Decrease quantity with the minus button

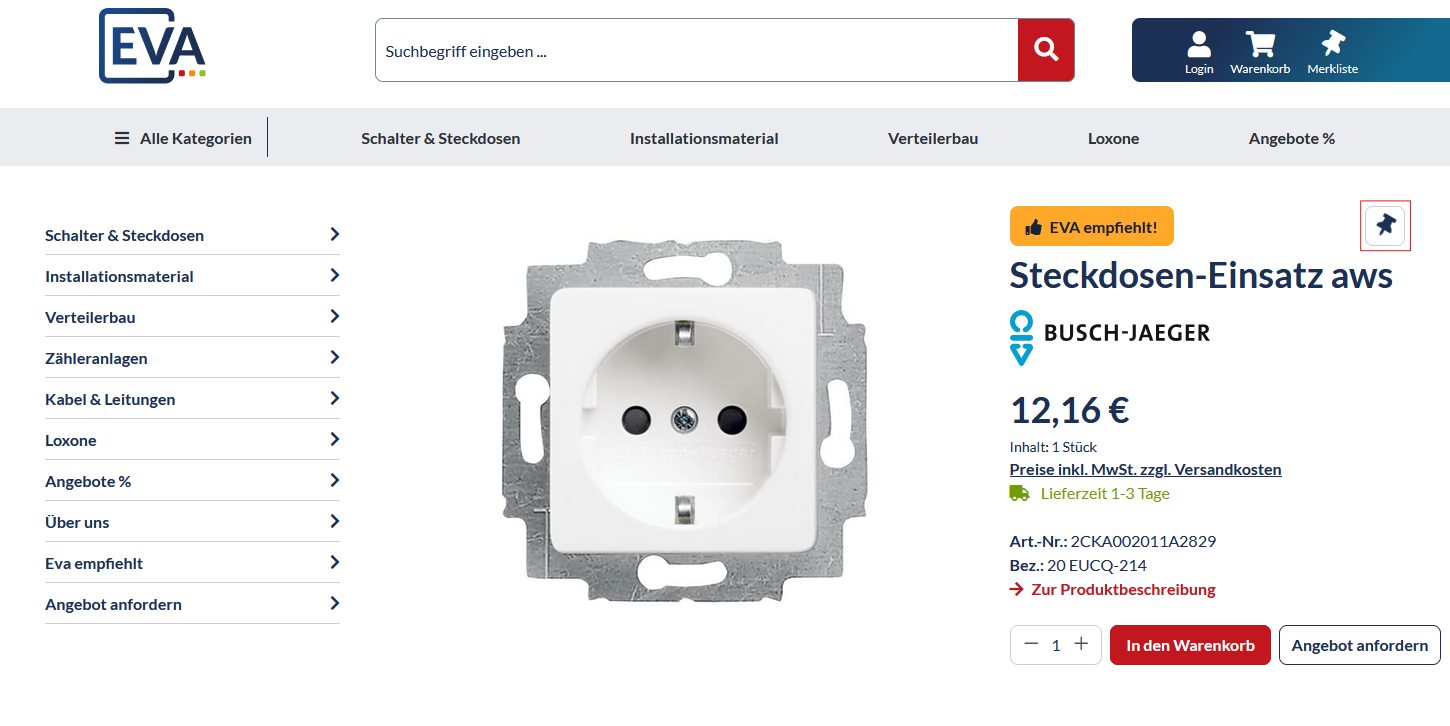(1031, 645)
